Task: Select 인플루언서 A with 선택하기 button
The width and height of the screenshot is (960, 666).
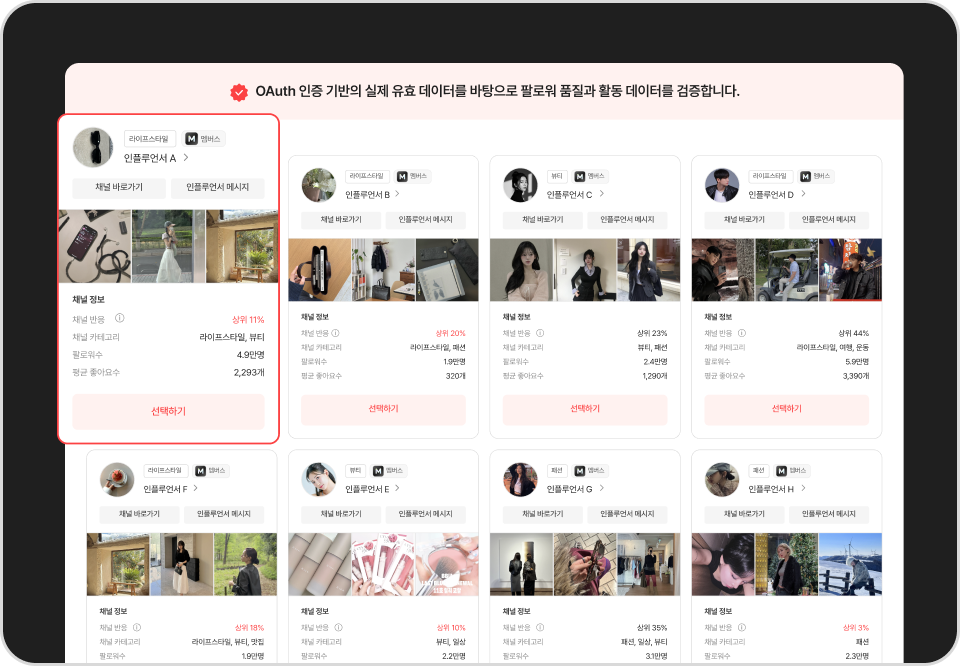Action: coord(168,411)
